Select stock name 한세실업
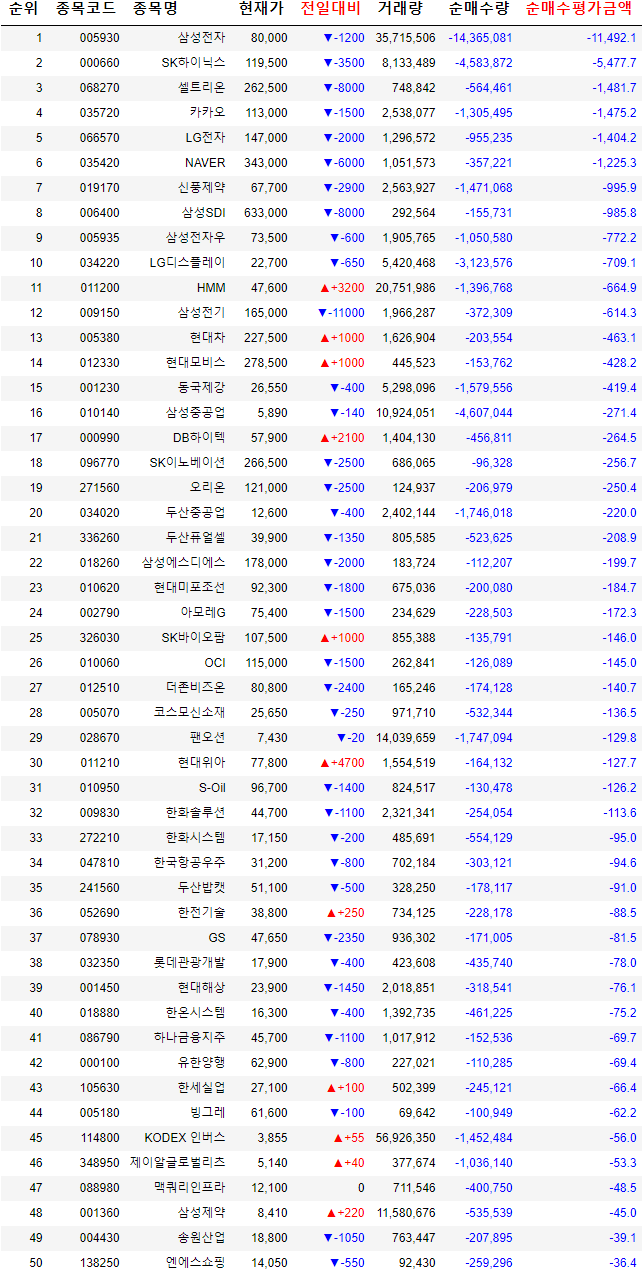The height and width of the screenshot is (1270, 643). [203, 1088]
